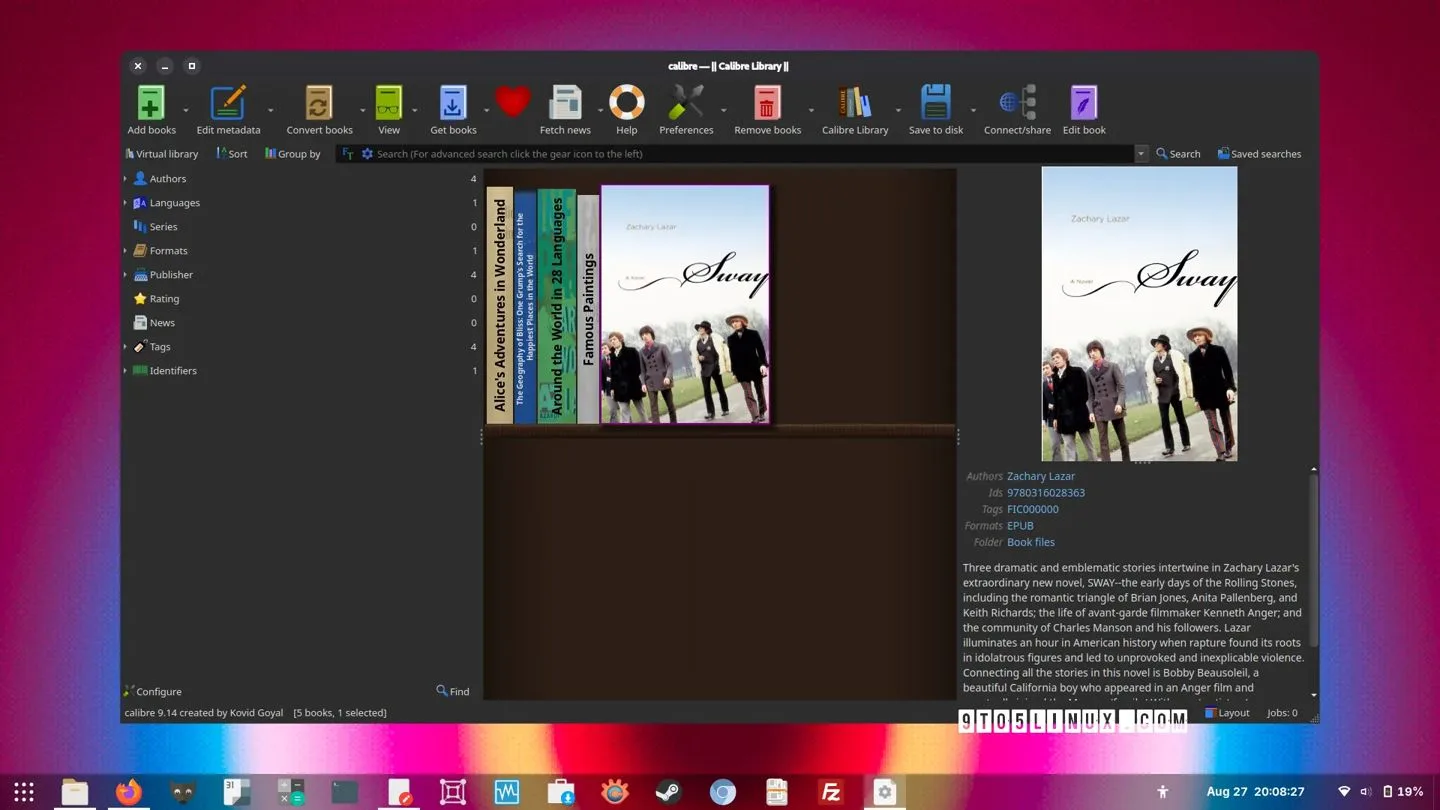Expand the Publisher category

pyautogui.click(x=125, y=275)
